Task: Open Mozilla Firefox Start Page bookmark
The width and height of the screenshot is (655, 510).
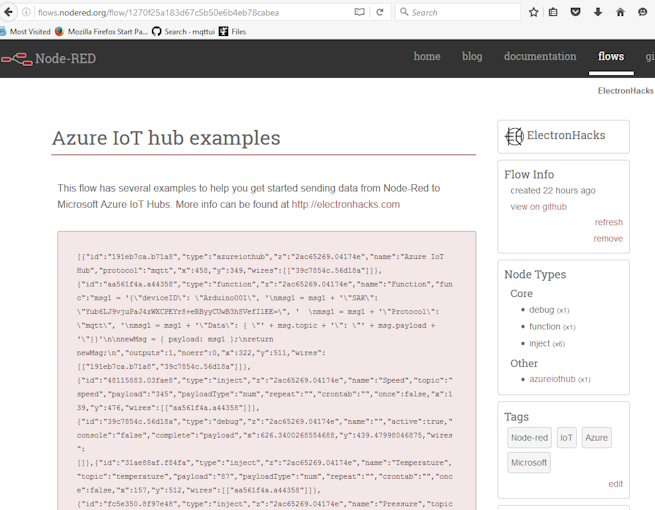Action: [102, 31]
